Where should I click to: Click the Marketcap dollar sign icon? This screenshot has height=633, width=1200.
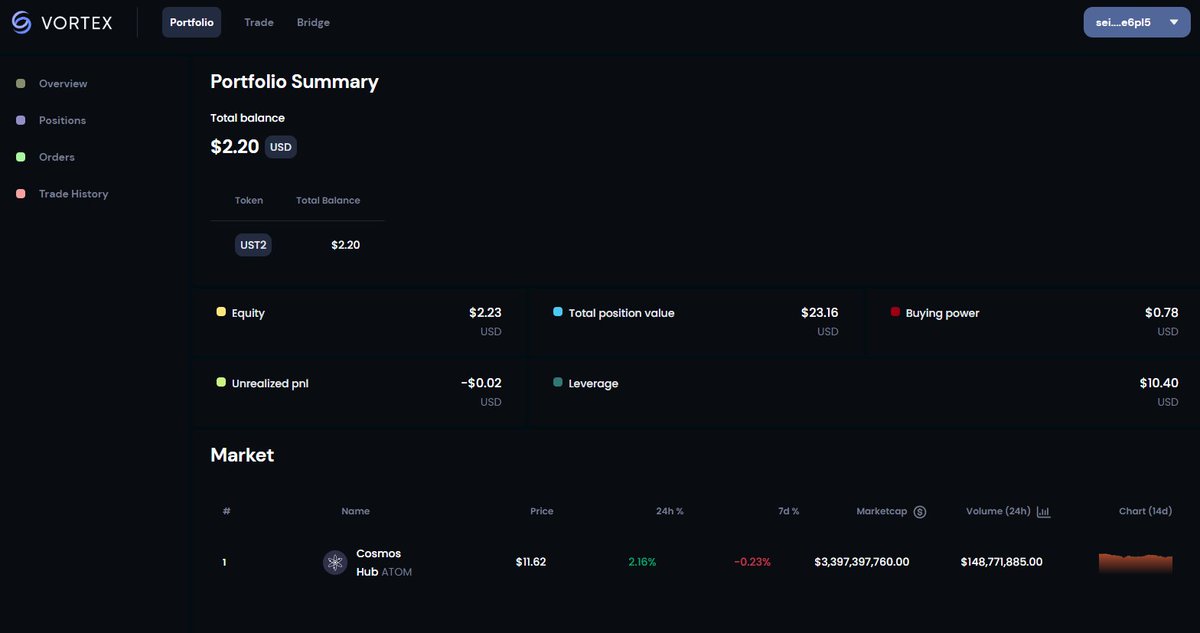(920, 511)
